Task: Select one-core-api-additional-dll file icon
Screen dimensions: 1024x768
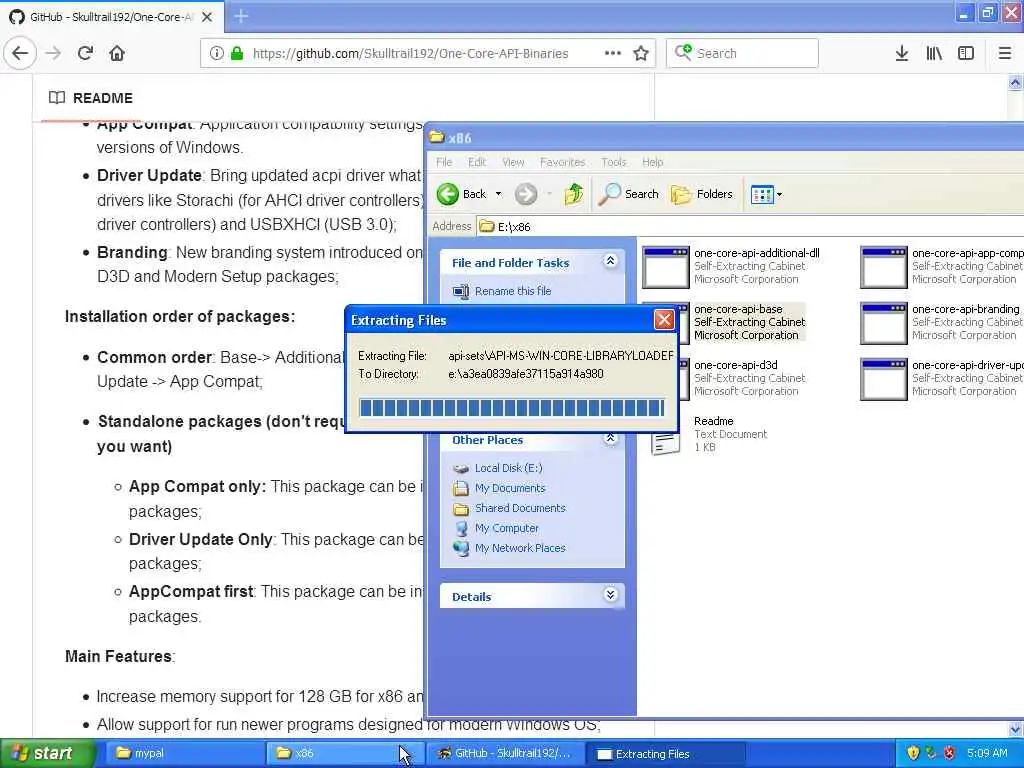Action: [665, 267]
